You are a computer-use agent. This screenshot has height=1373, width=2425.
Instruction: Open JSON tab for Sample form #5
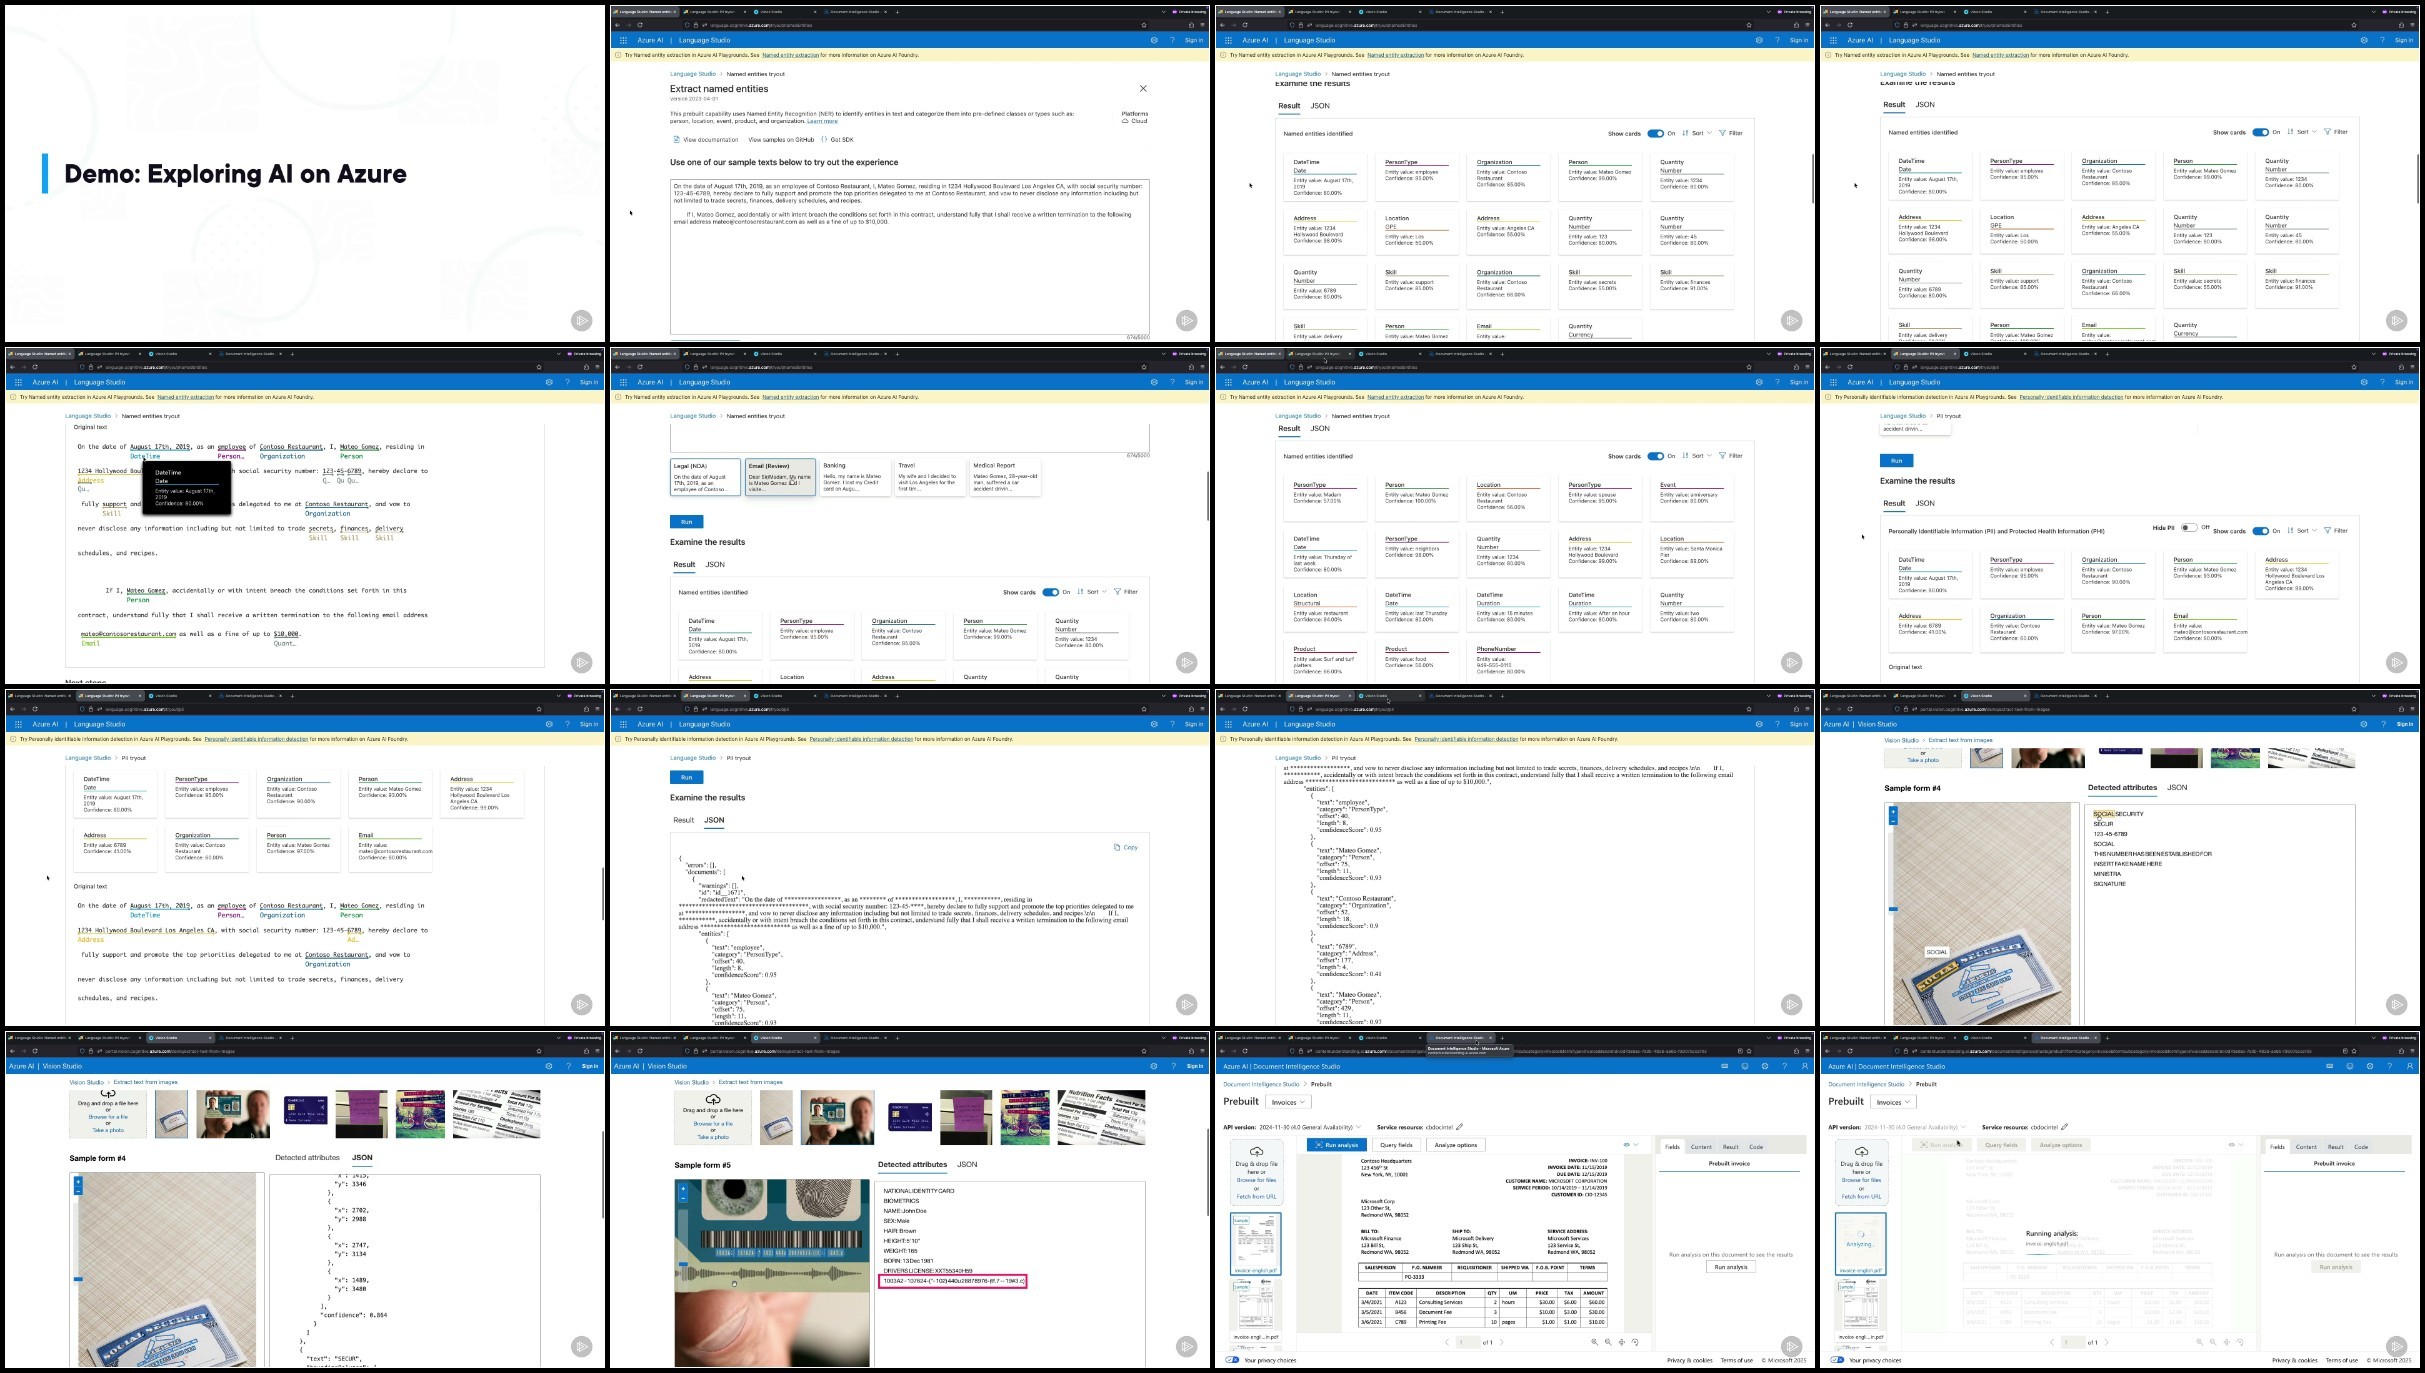tap(966, 1164)
